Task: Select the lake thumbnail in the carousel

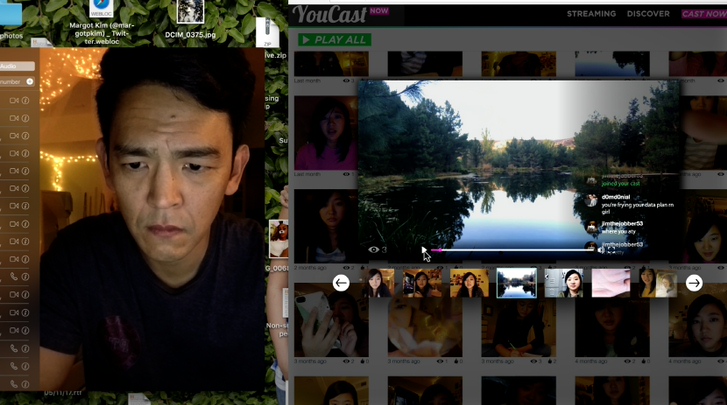Action: (x=517, y=283)
